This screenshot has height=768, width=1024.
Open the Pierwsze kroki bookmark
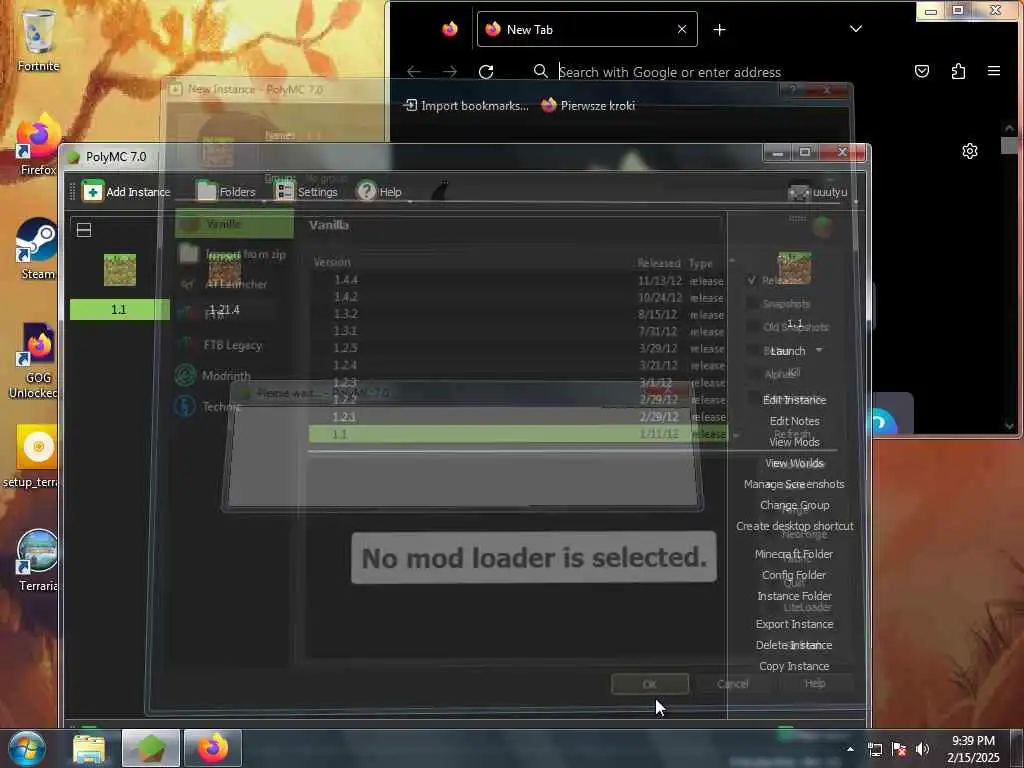pos(588,105)
